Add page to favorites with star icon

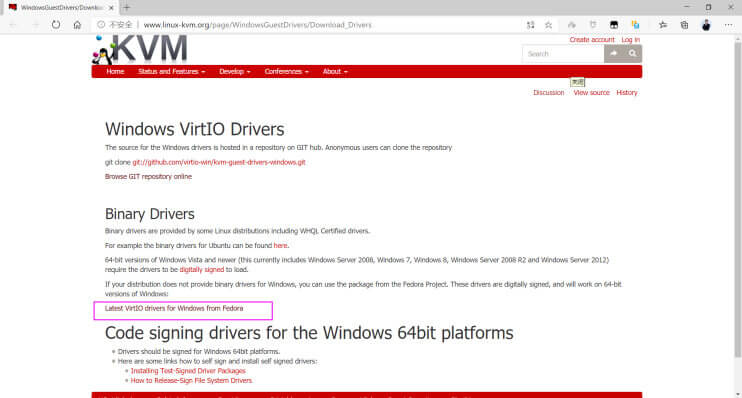pos(548,25)
